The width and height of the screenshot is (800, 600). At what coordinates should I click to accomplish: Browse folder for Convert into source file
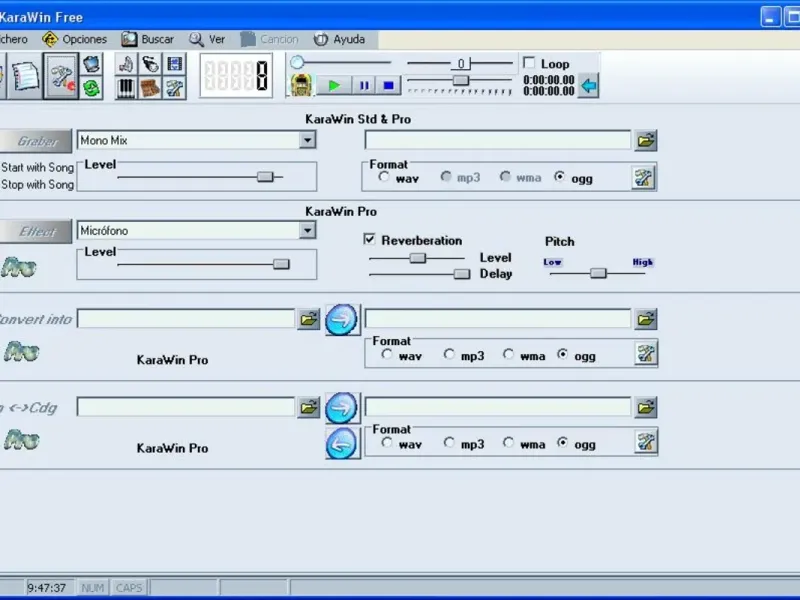[309, 319]
